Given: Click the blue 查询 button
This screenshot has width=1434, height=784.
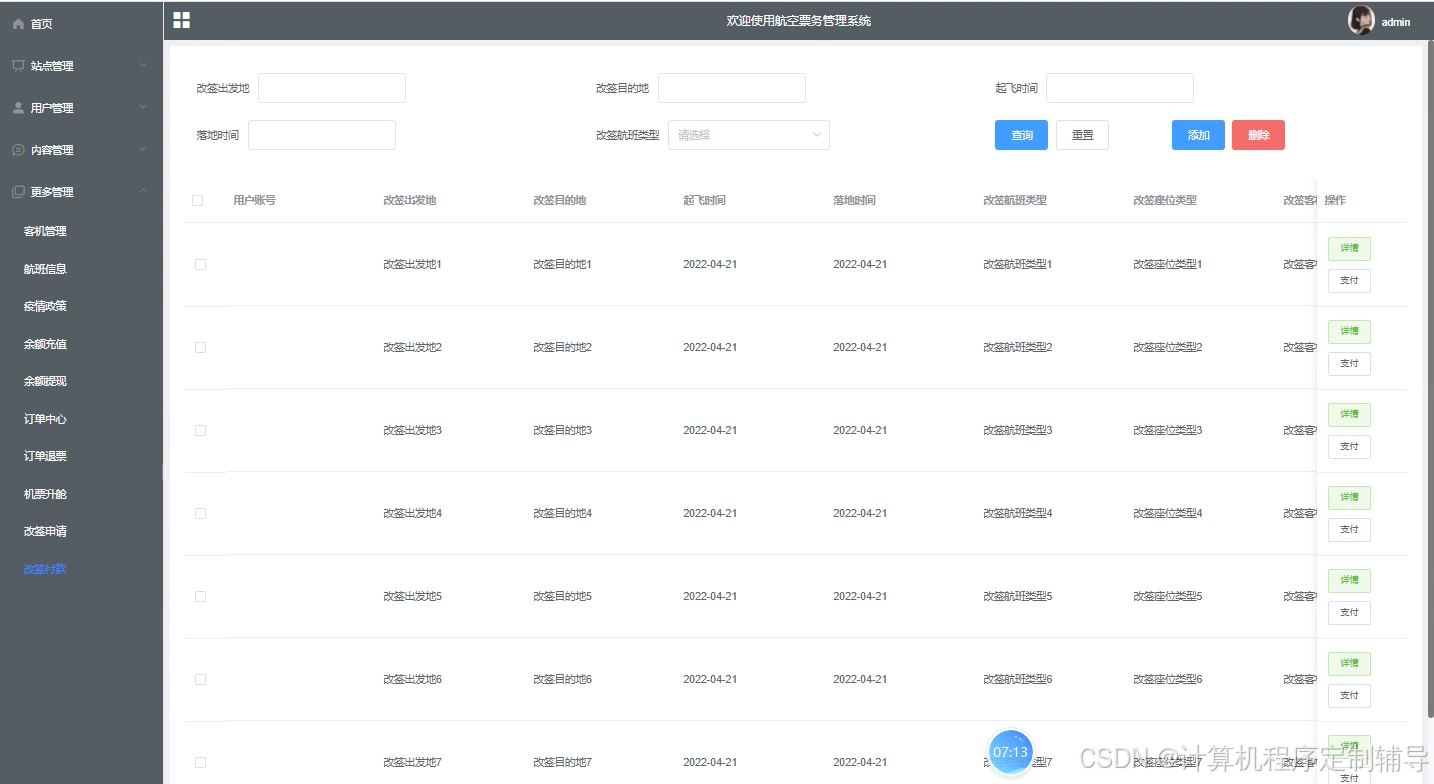Looking at the screenshot, I should pyautogui.click(x=1021, y=135).
